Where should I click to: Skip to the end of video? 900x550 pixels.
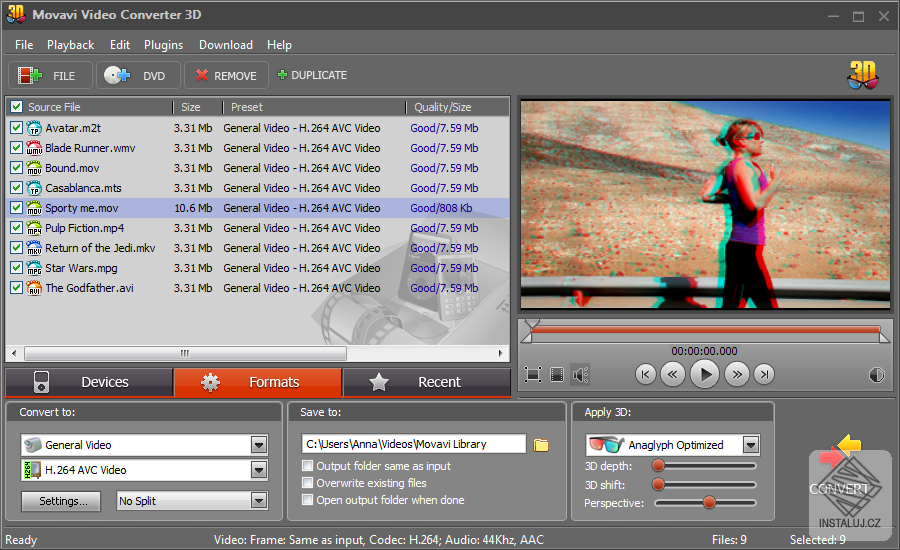pyautogui.click(x=764, y=375)
